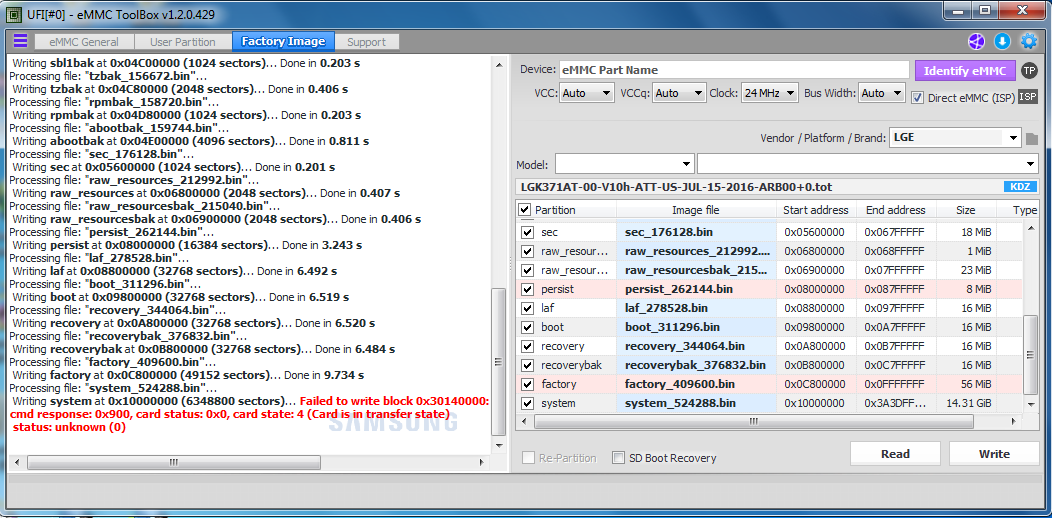
Task: Uncheck the boot partition checkbox
Action: 528,327
